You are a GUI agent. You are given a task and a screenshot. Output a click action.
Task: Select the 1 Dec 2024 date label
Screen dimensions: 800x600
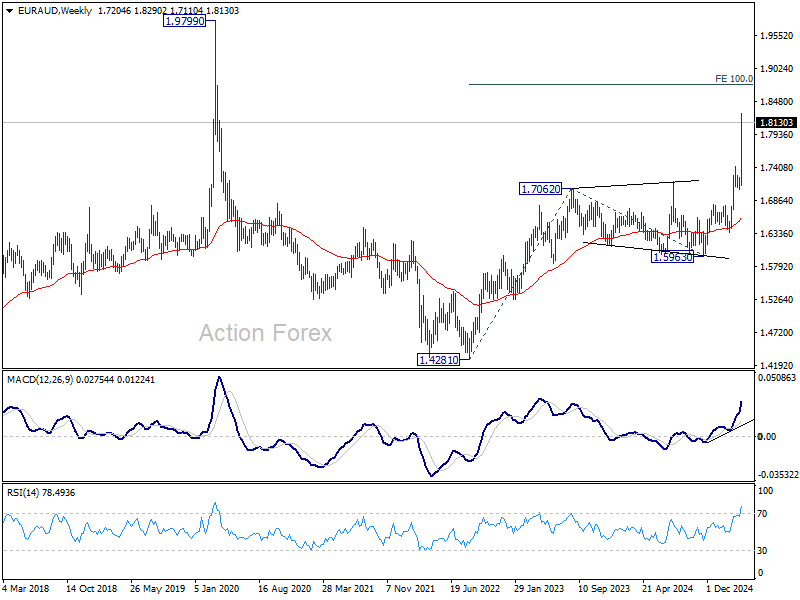pyautogui.click(x=730, y=588)
